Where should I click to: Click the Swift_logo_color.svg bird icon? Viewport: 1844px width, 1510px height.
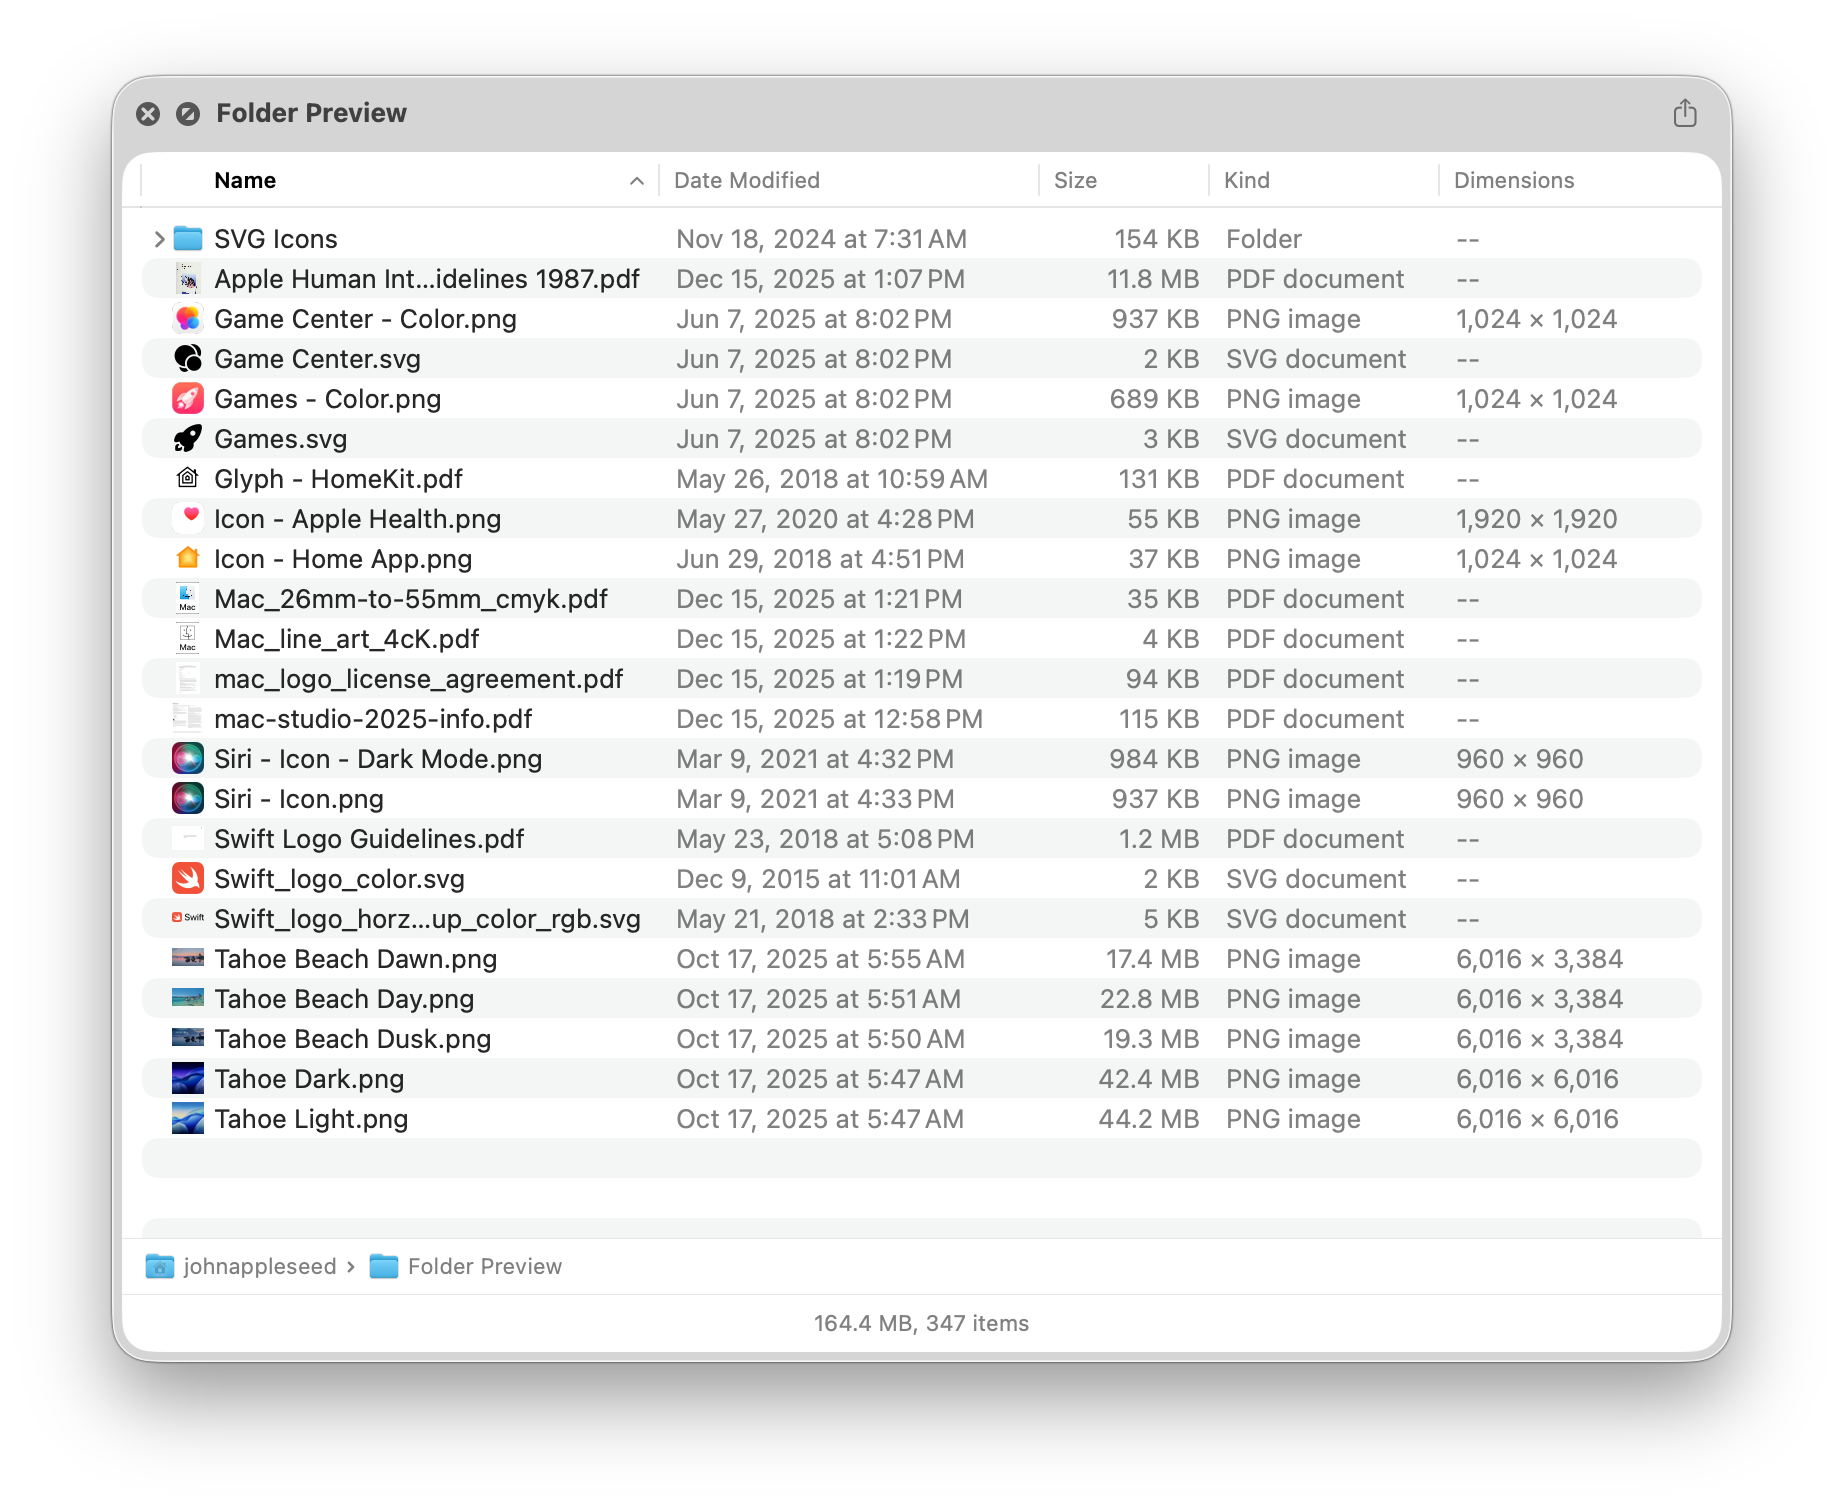188,879
